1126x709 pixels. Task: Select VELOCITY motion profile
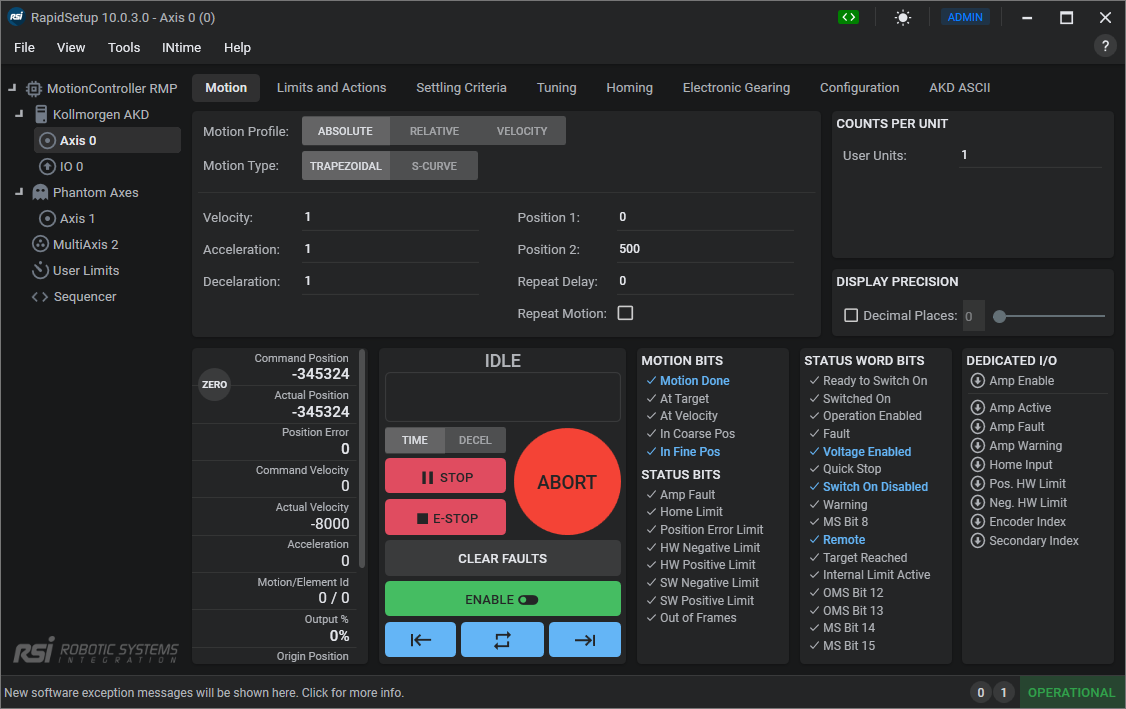tap(522, 131)
